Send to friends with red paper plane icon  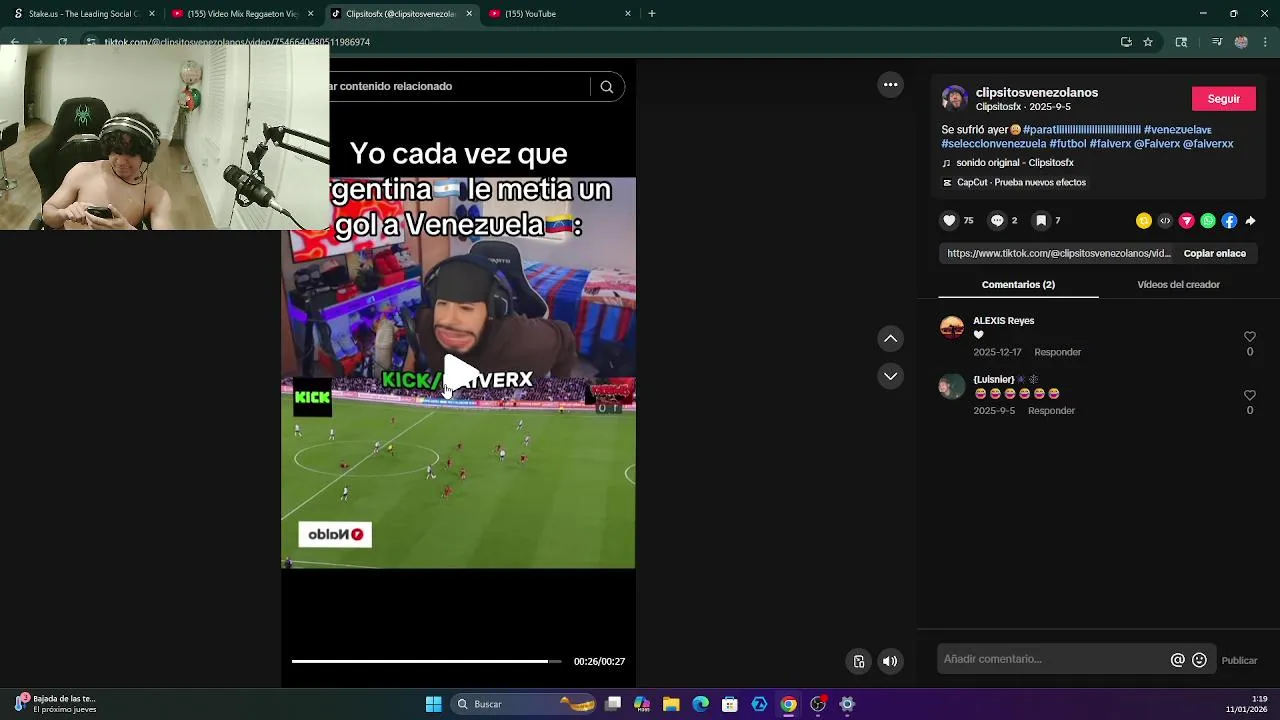[1187, 221]
